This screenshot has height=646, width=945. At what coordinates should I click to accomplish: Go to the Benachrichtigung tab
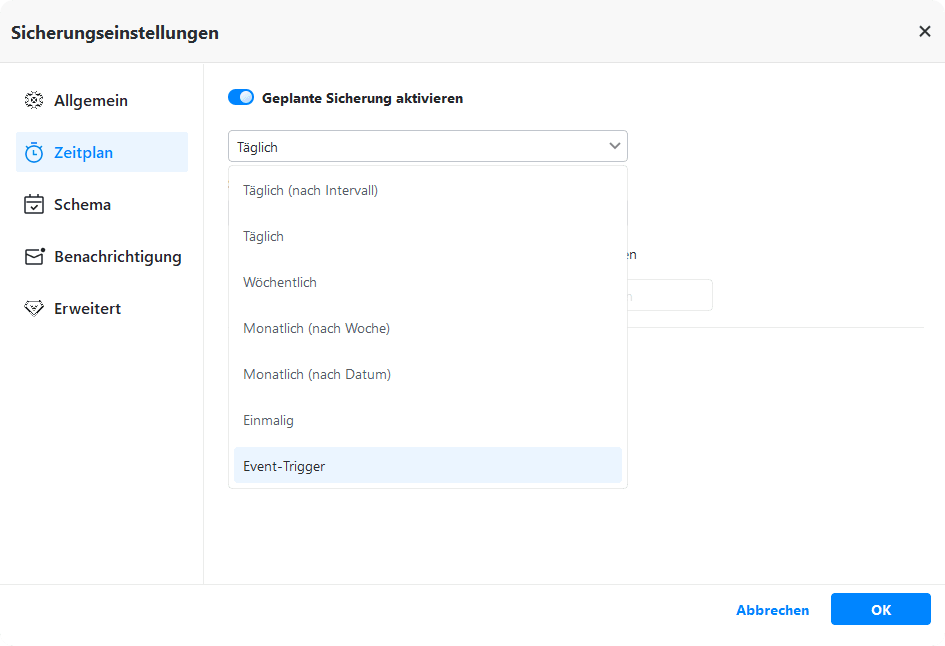[x=117, y=257]
